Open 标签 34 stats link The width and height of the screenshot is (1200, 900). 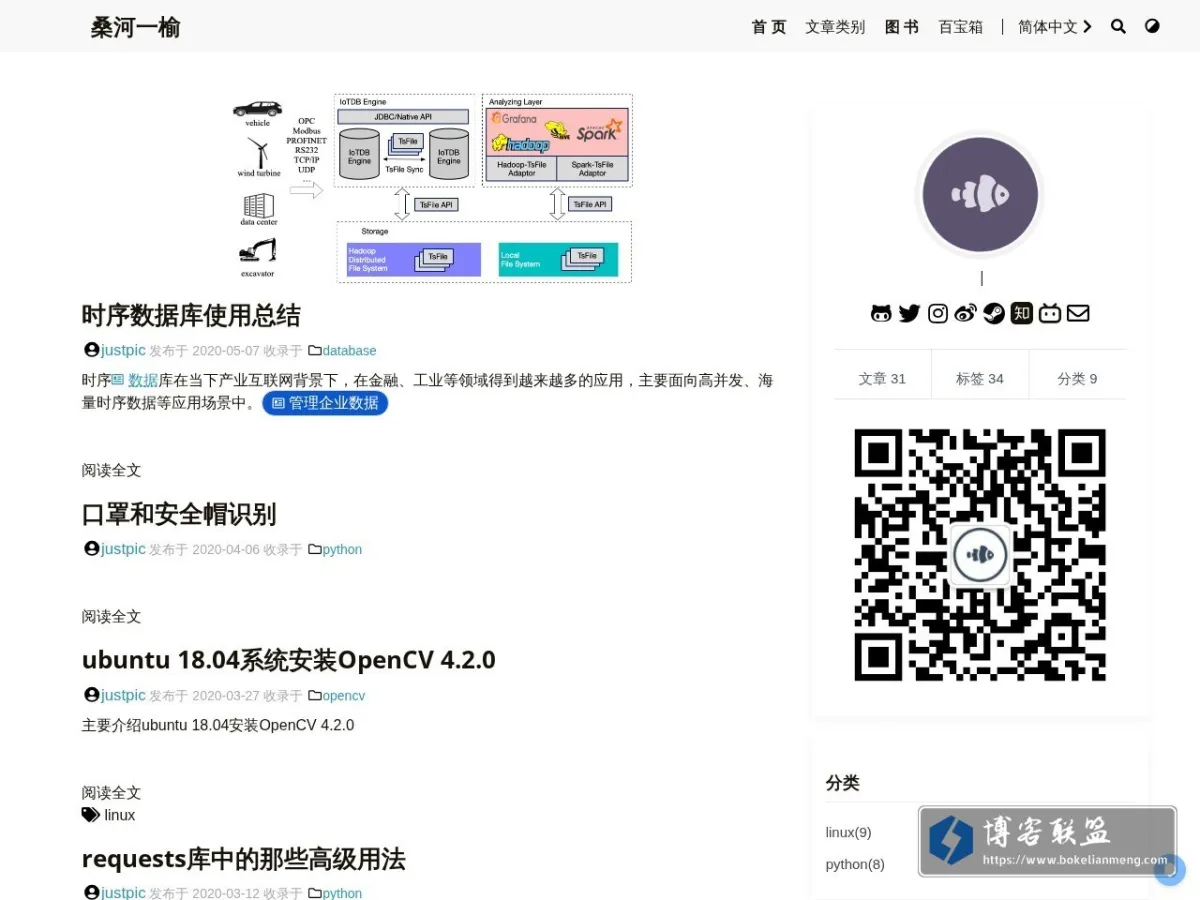pos(980,379)
